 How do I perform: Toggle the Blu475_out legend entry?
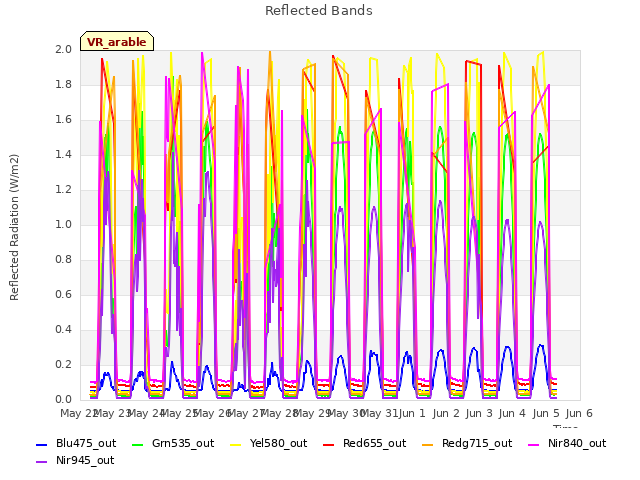tap(76, 443)
